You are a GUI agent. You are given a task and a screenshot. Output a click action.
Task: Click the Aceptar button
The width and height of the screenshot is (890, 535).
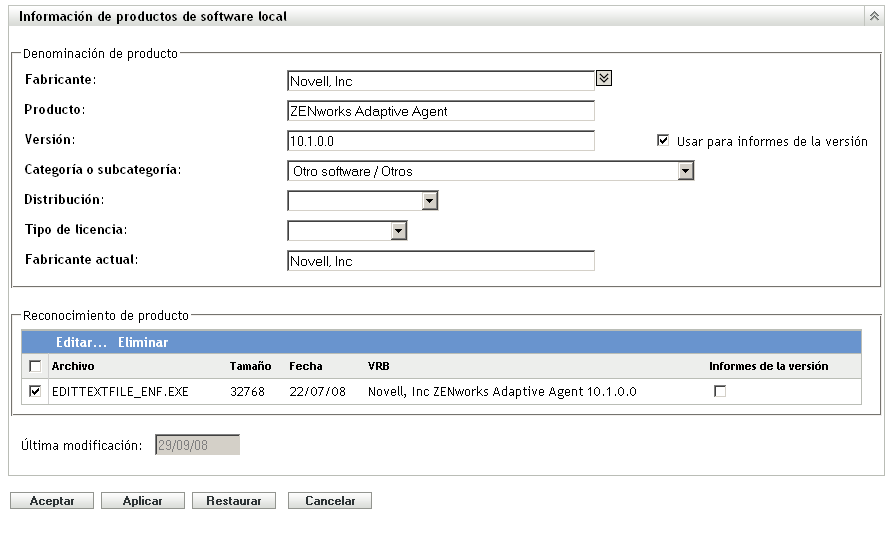point(52,500)
